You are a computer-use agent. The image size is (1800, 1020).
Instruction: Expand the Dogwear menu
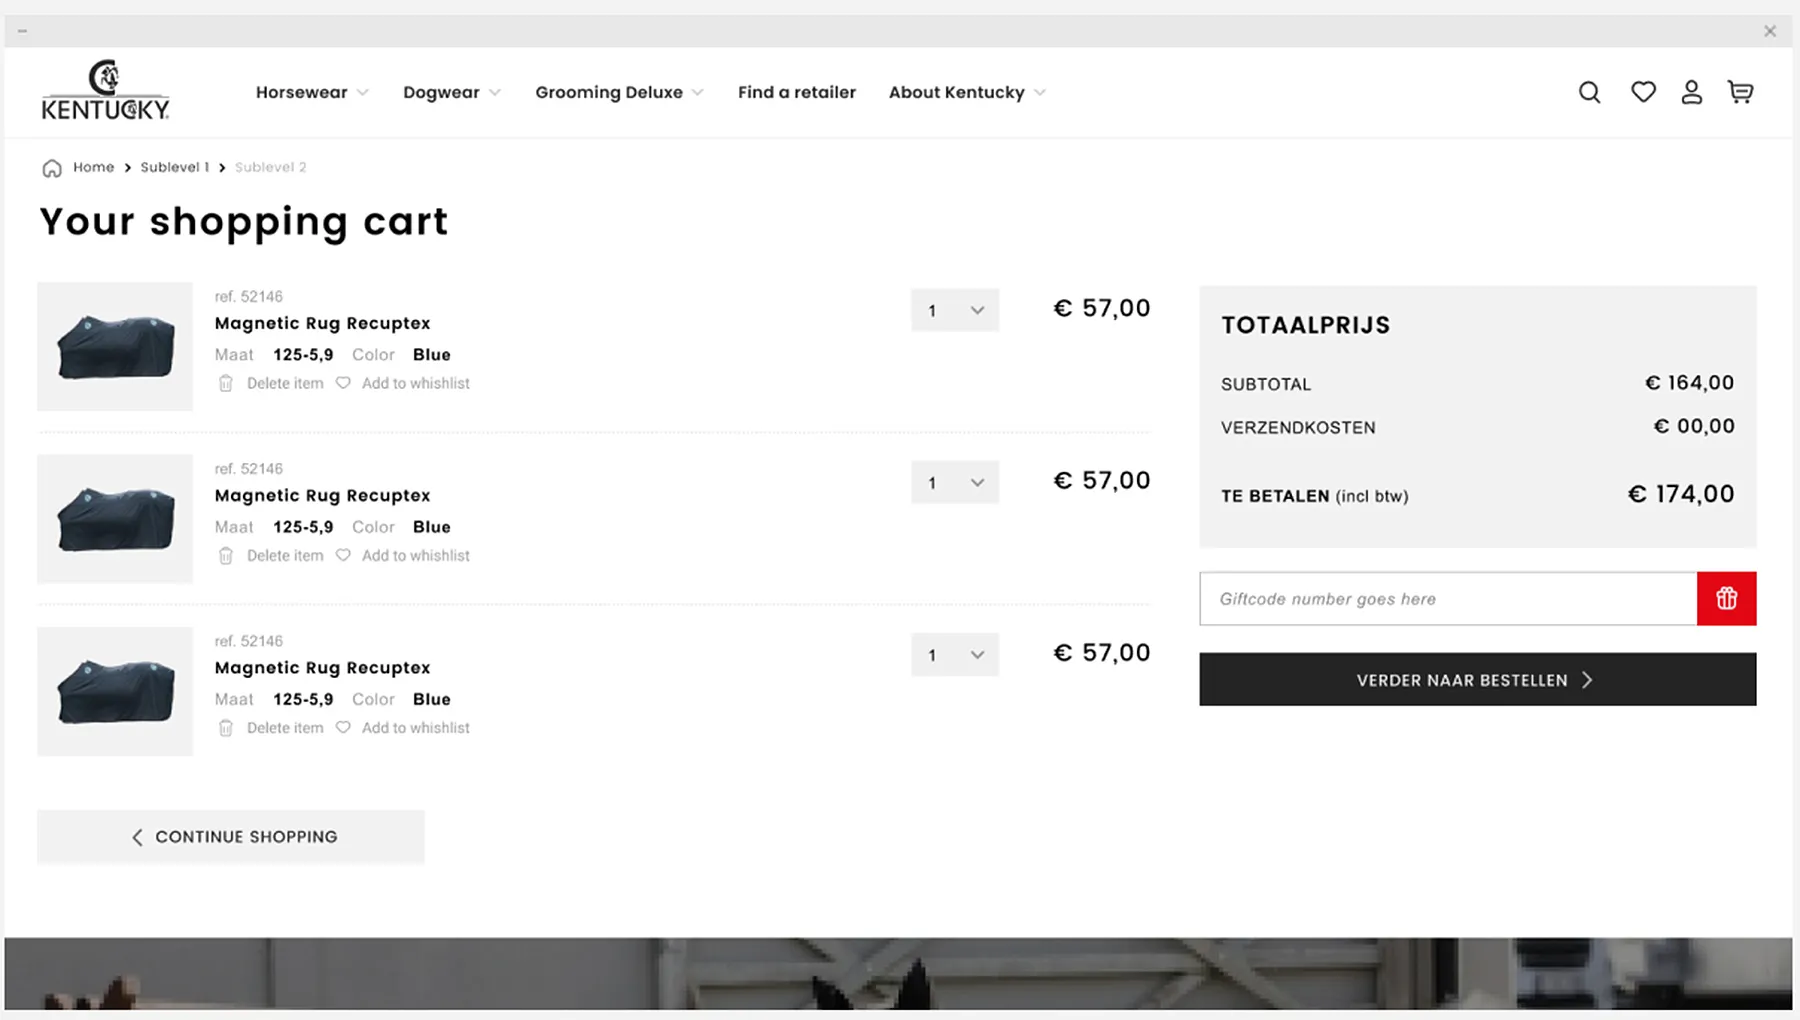[452, 92]
